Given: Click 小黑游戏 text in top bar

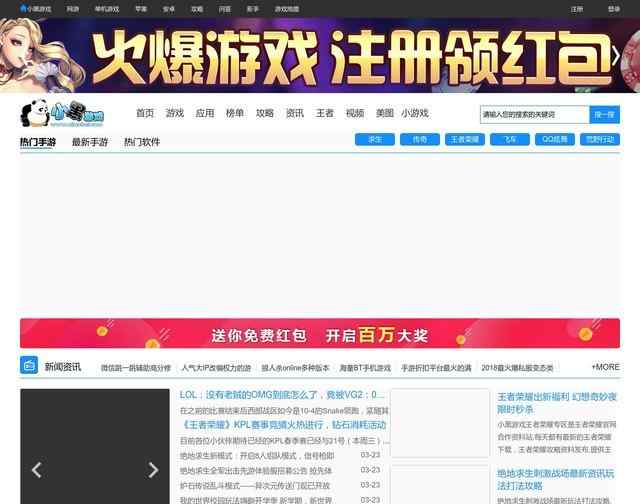Looking at the screenshot, I should point(39,9).
